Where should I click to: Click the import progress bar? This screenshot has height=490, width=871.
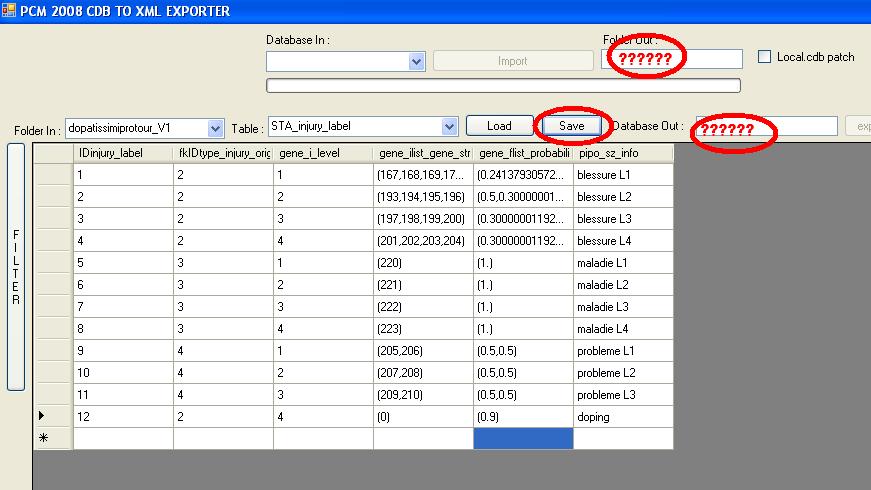tap(503, 85)
